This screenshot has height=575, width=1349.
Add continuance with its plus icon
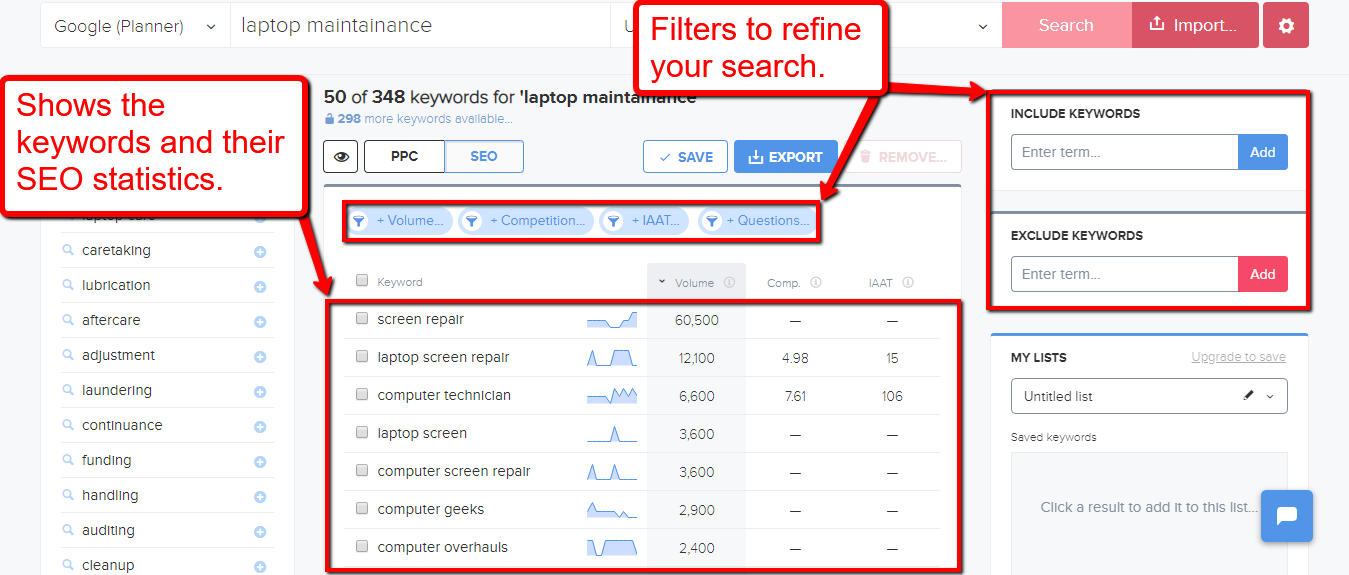point(260,427)
